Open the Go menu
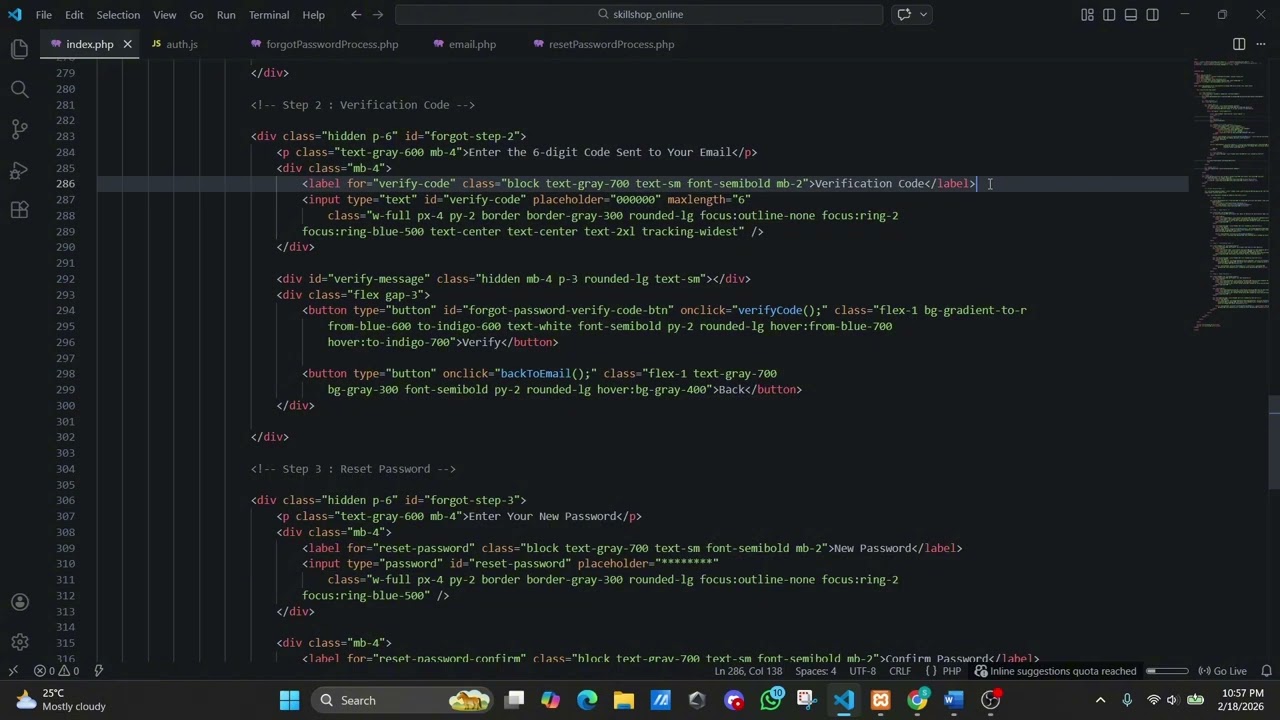This screenshot has height=720, width=1280. [196, 15]
